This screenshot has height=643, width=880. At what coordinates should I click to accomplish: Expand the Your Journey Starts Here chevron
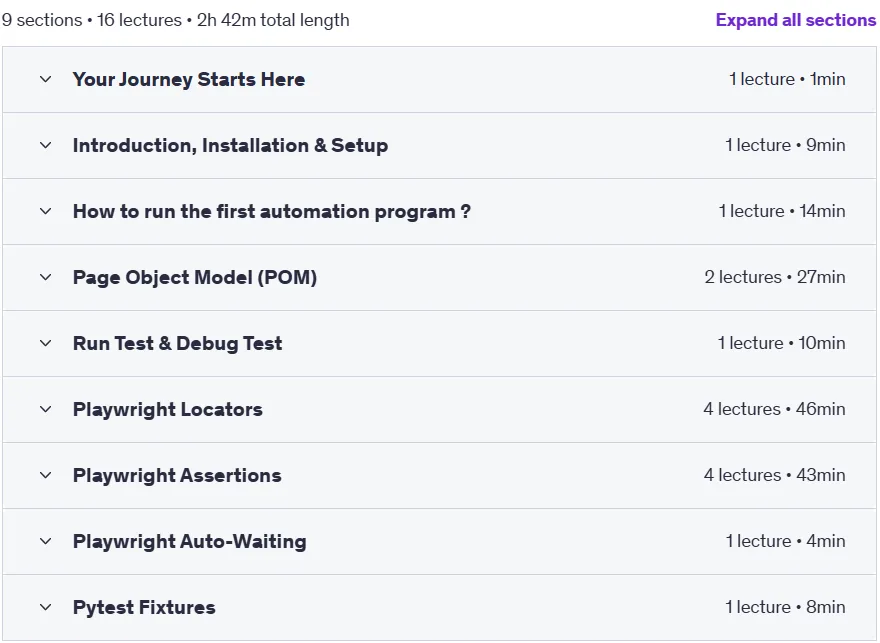45,80
